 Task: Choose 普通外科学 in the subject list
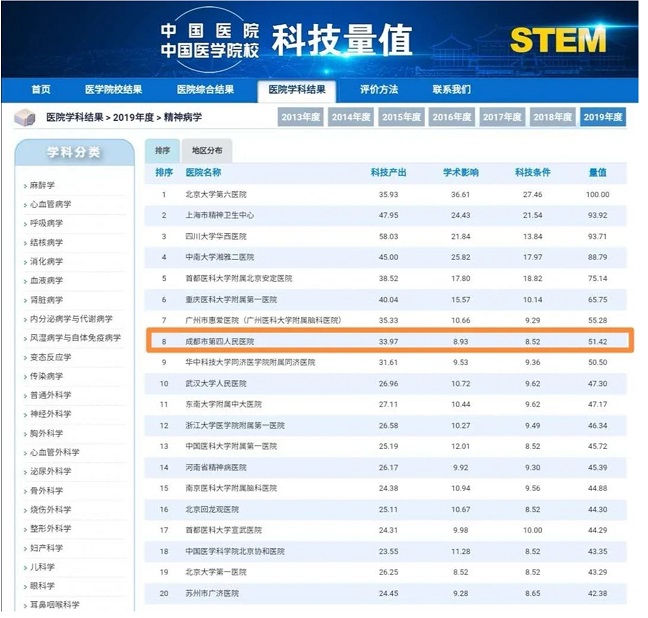point(50,395)
